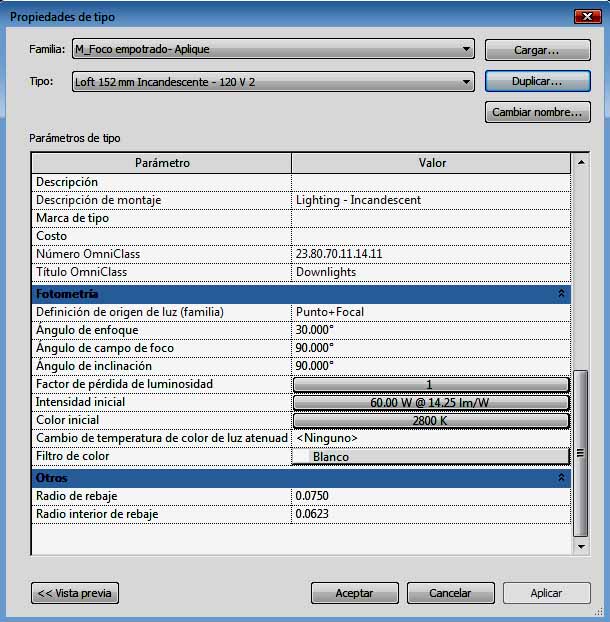Screen dimensions: 610x622
Task: Click the scrollbar down arrow
Action: [x=581, y=547]
